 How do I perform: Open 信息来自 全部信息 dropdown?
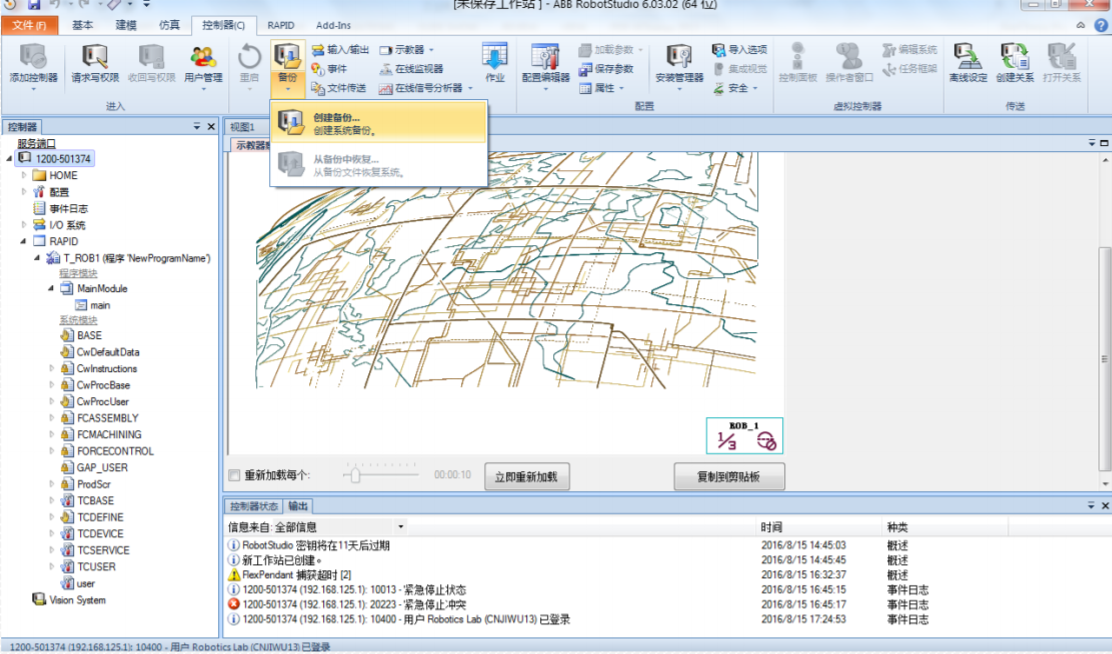401,526
